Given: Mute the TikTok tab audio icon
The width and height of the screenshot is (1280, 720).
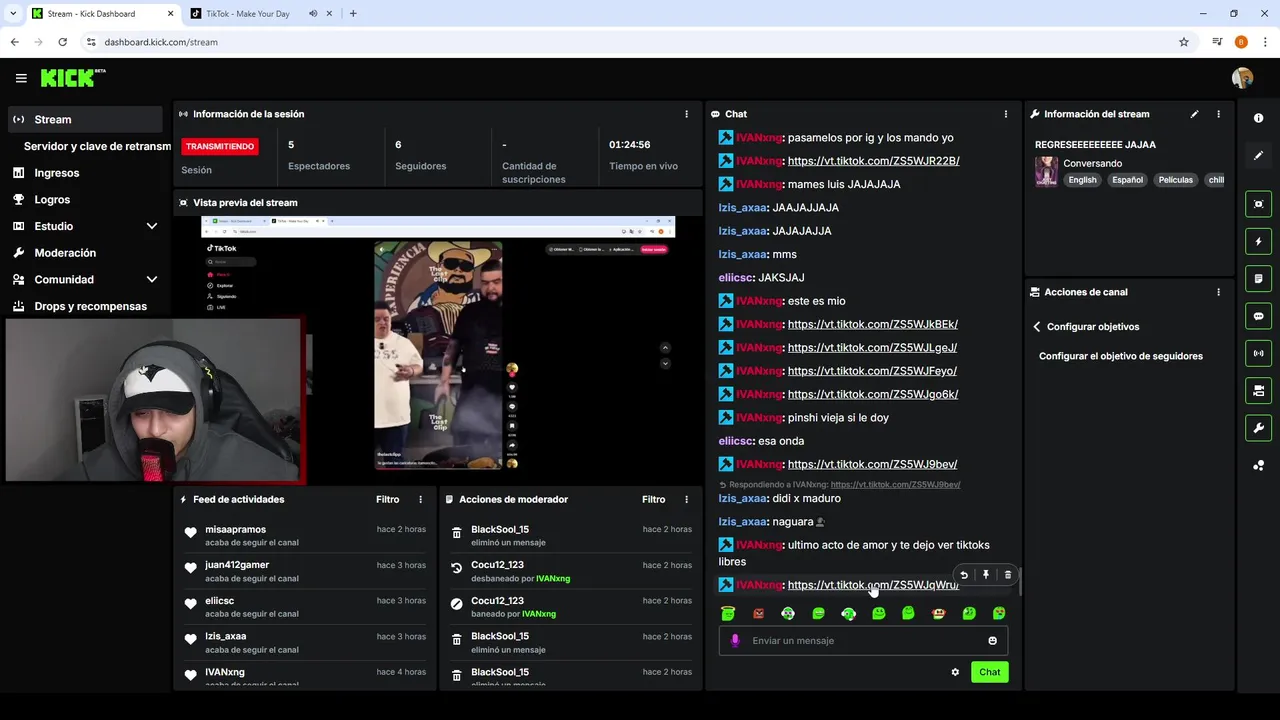Looking at the screenshot, I should point(313,14).
